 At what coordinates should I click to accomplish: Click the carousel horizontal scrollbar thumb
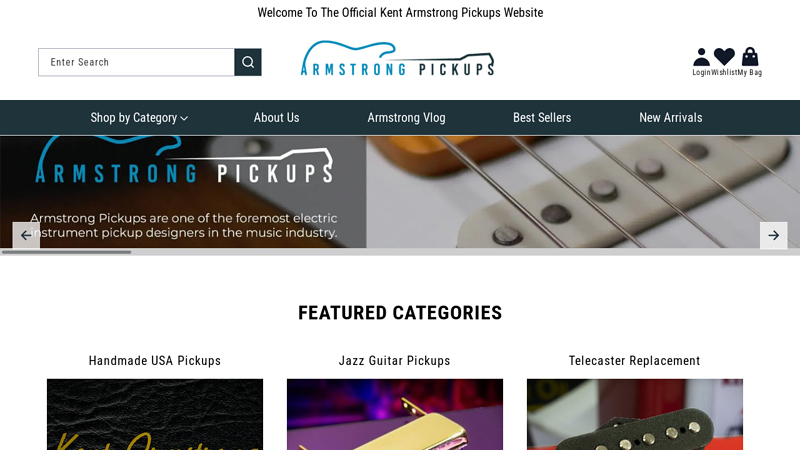pos(66,252)
